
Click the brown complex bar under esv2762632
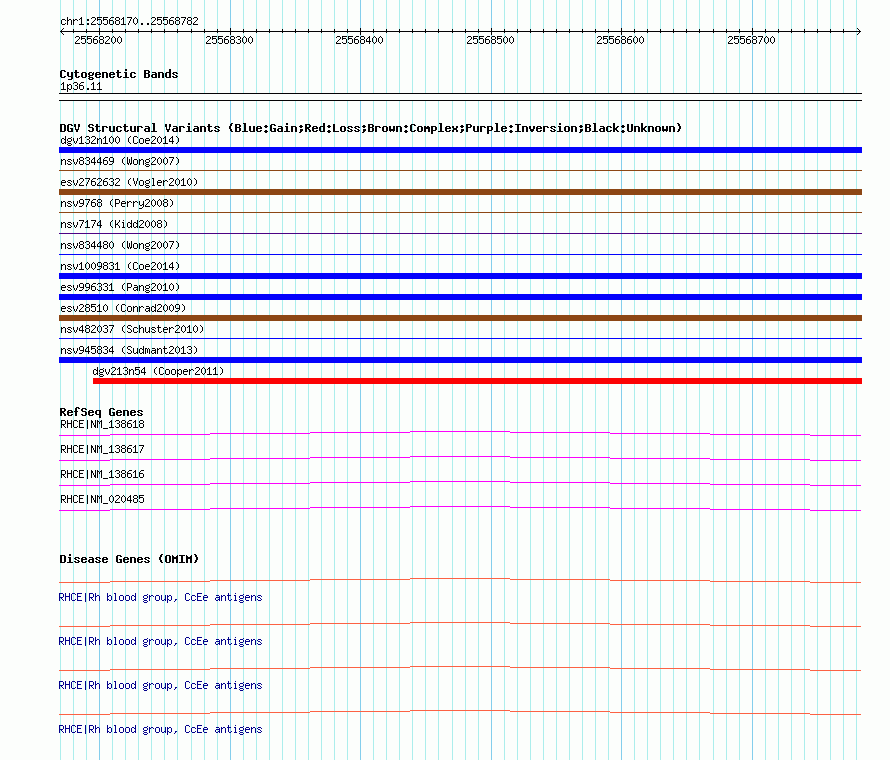tap(460, 192)
